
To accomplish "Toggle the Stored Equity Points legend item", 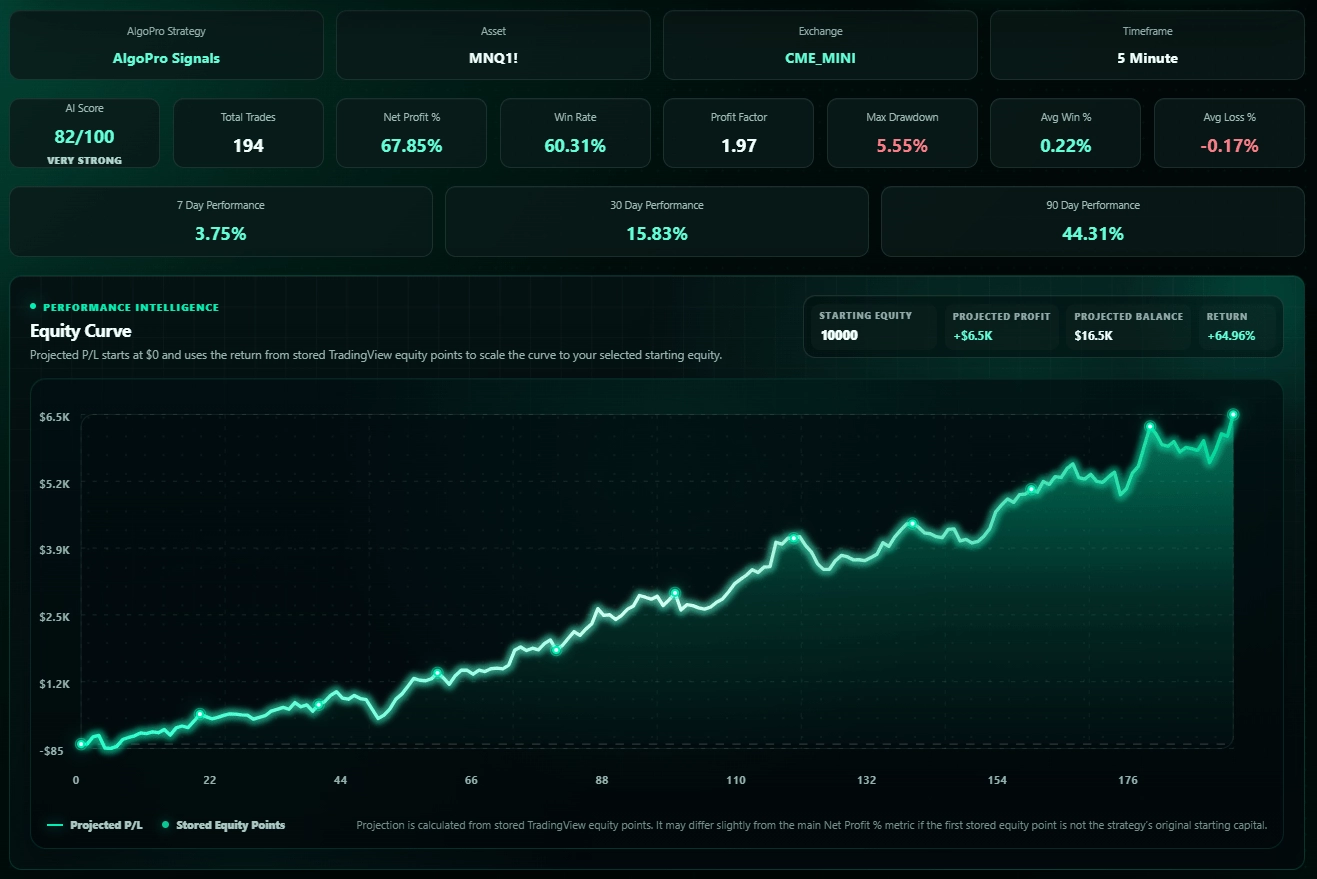I will point(223,825).
